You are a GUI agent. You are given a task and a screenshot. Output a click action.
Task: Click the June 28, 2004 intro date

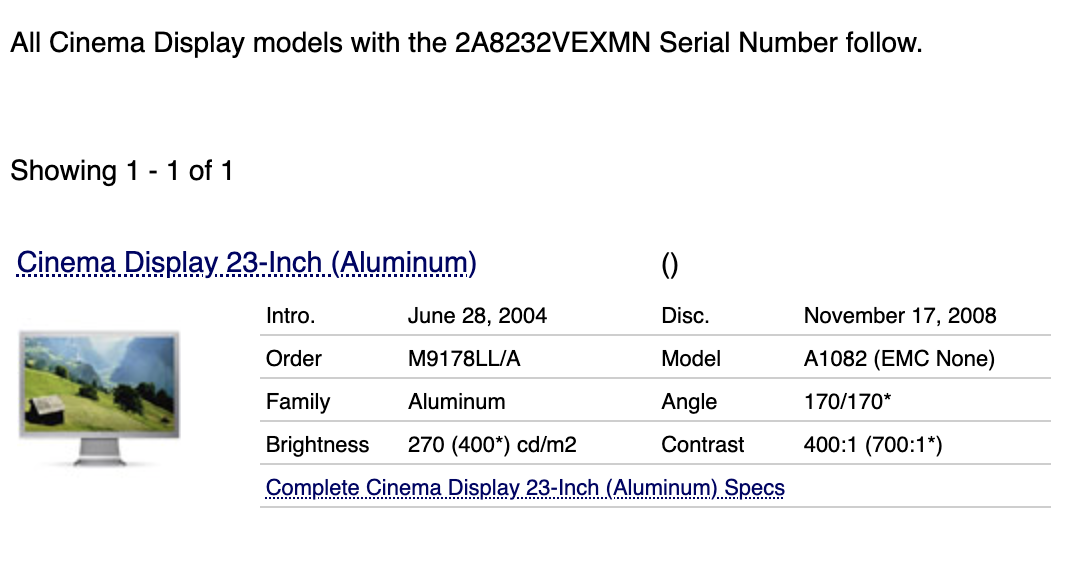[477, 316]
